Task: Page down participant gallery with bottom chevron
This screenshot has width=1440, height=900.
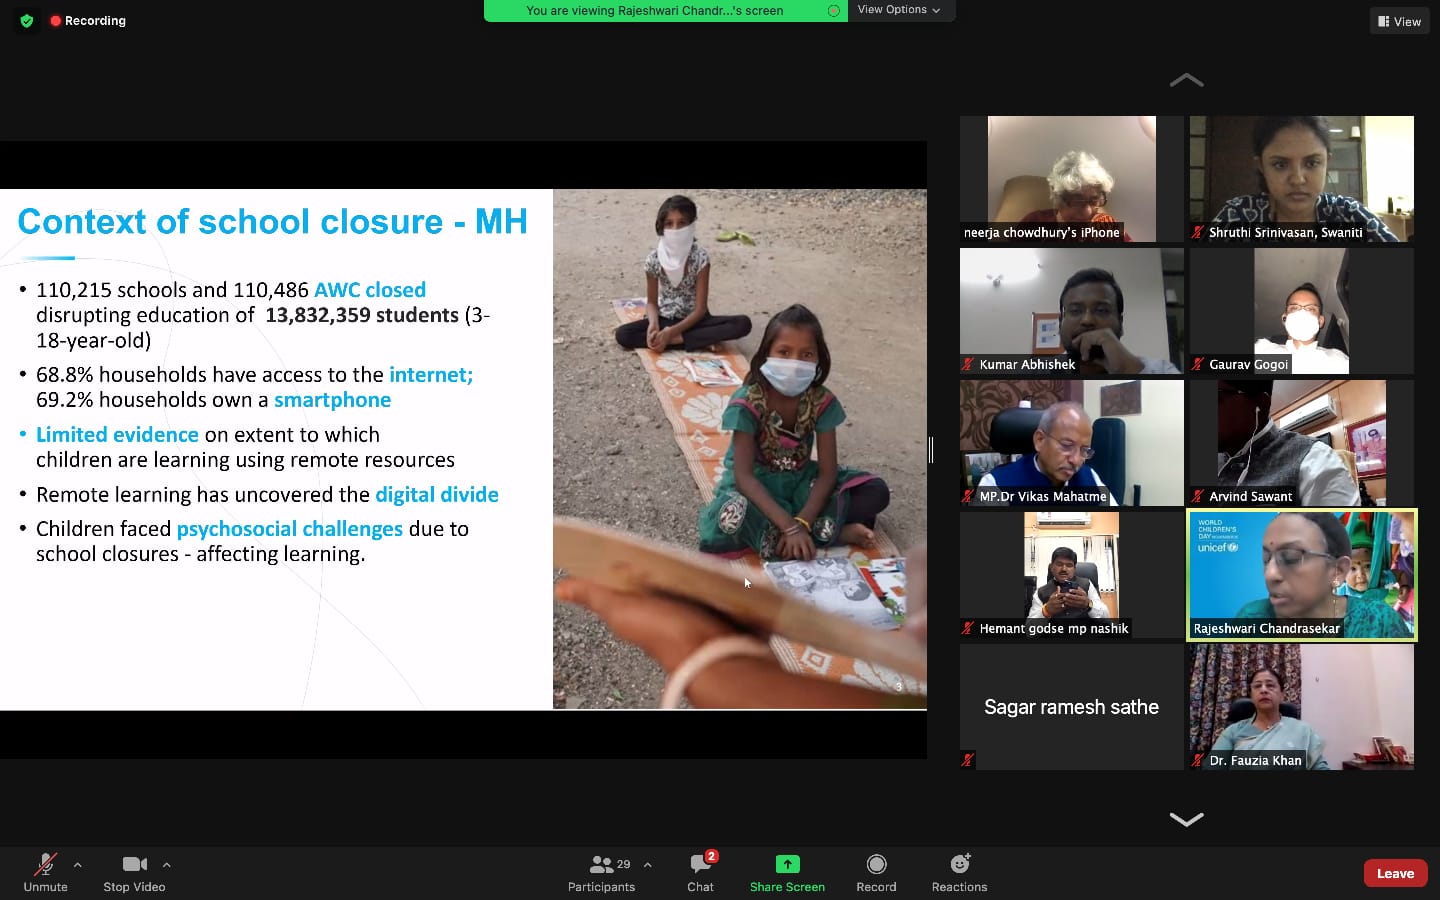Action: pyautogui.click(x=1186, y=819)
